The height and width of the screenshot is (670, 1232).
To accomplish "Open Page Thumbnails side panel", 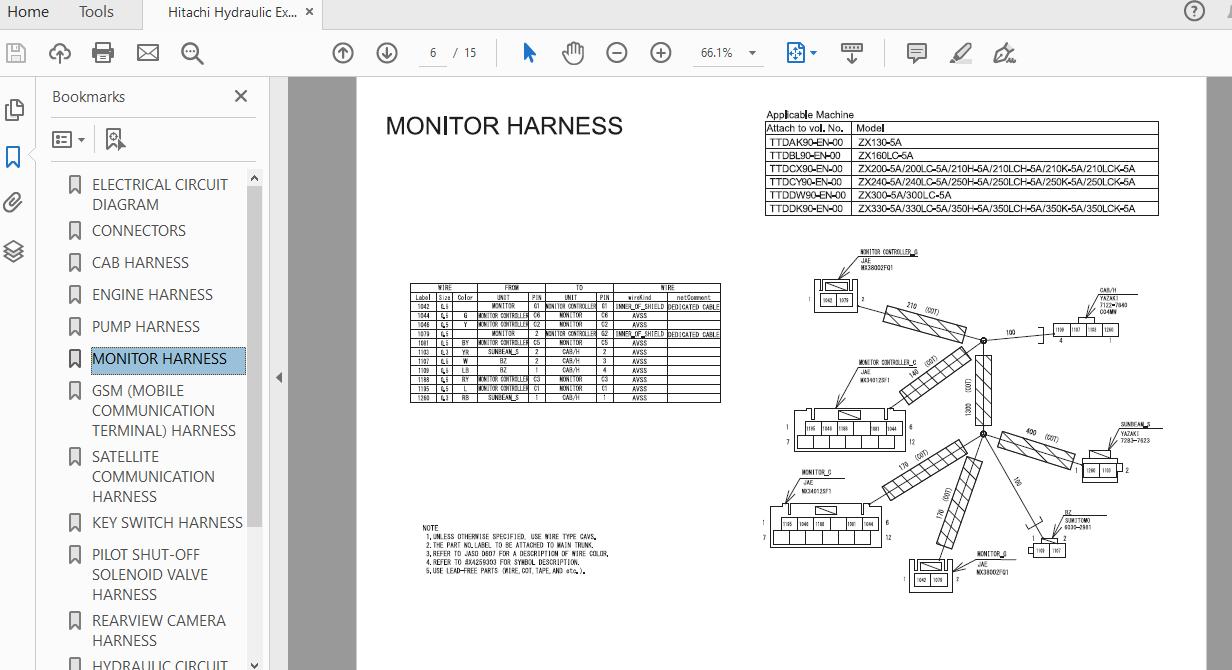I will 14,108.
